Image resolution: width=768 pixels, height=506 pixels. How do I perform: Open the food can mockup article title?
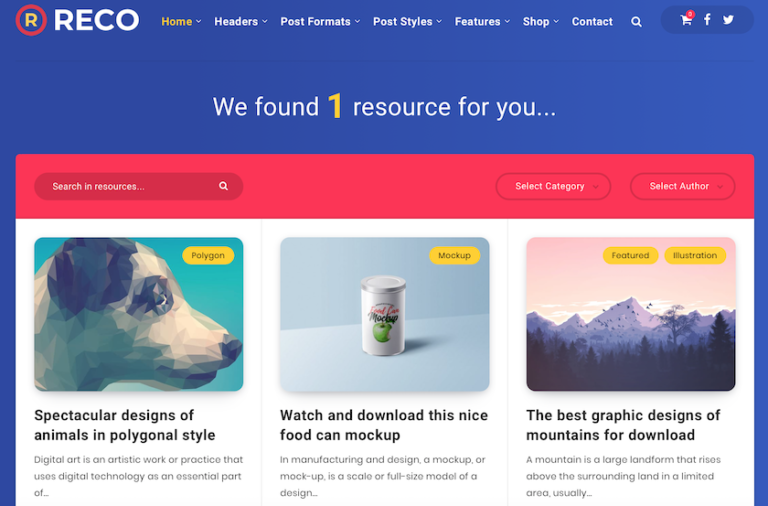(384, 425)
